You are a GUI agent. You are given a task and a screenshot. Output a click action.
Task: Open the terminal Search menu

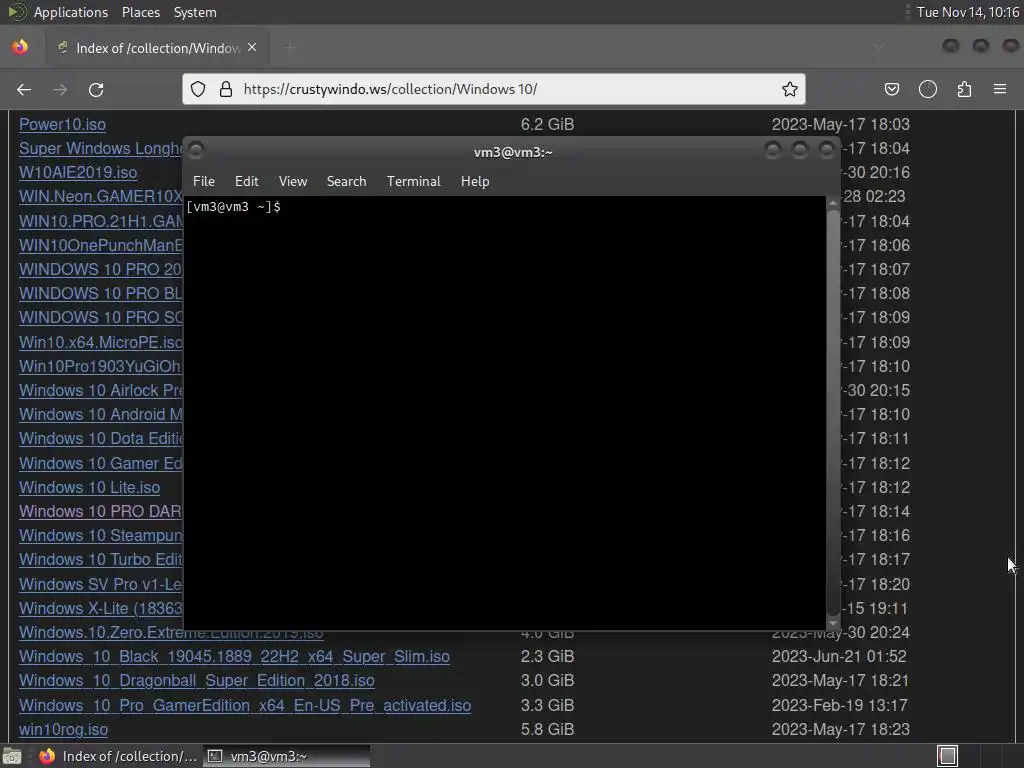coord(346,182)
